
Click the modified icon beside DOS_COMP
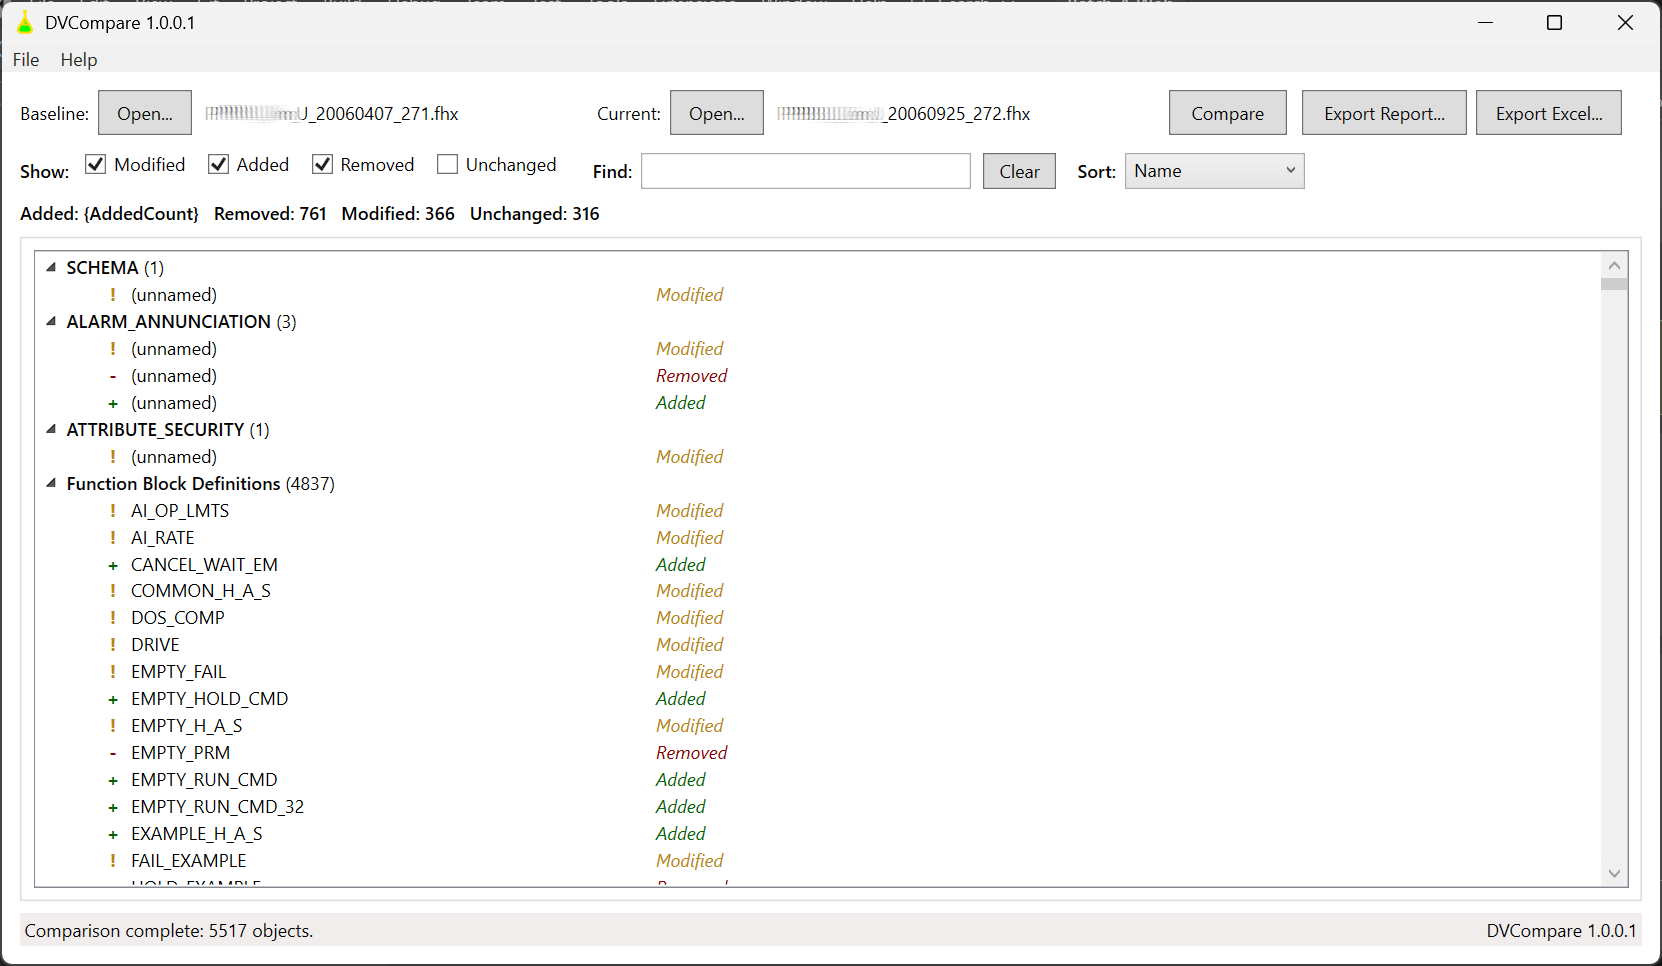pos(113,619)
